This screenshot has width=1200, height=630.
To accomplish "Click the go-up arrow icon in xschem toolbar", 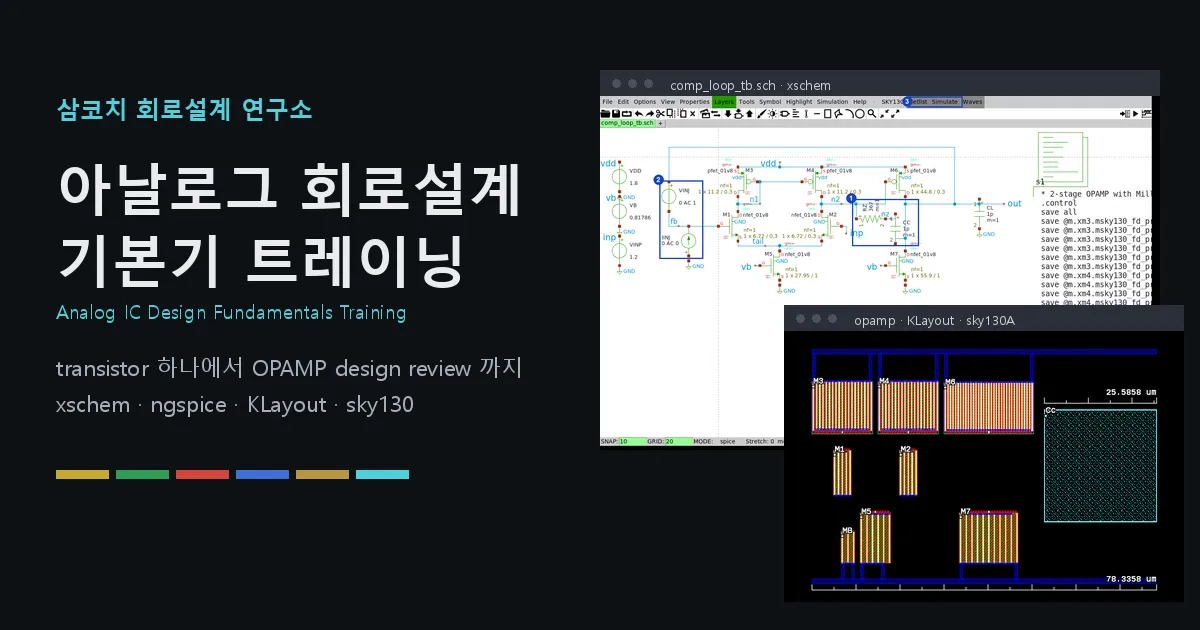I will tap(749, 114).
